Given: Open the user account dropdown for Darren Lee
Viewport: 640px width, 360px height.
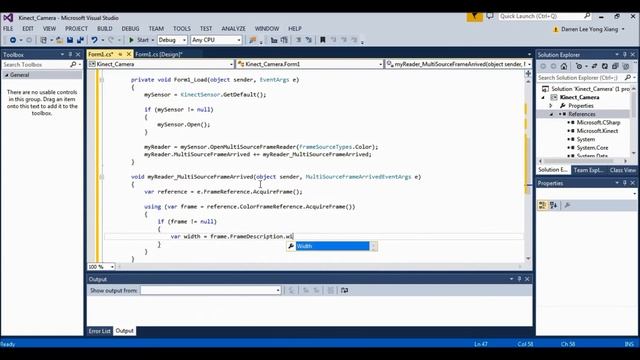Looking at the screenshot, I should 623,29.
